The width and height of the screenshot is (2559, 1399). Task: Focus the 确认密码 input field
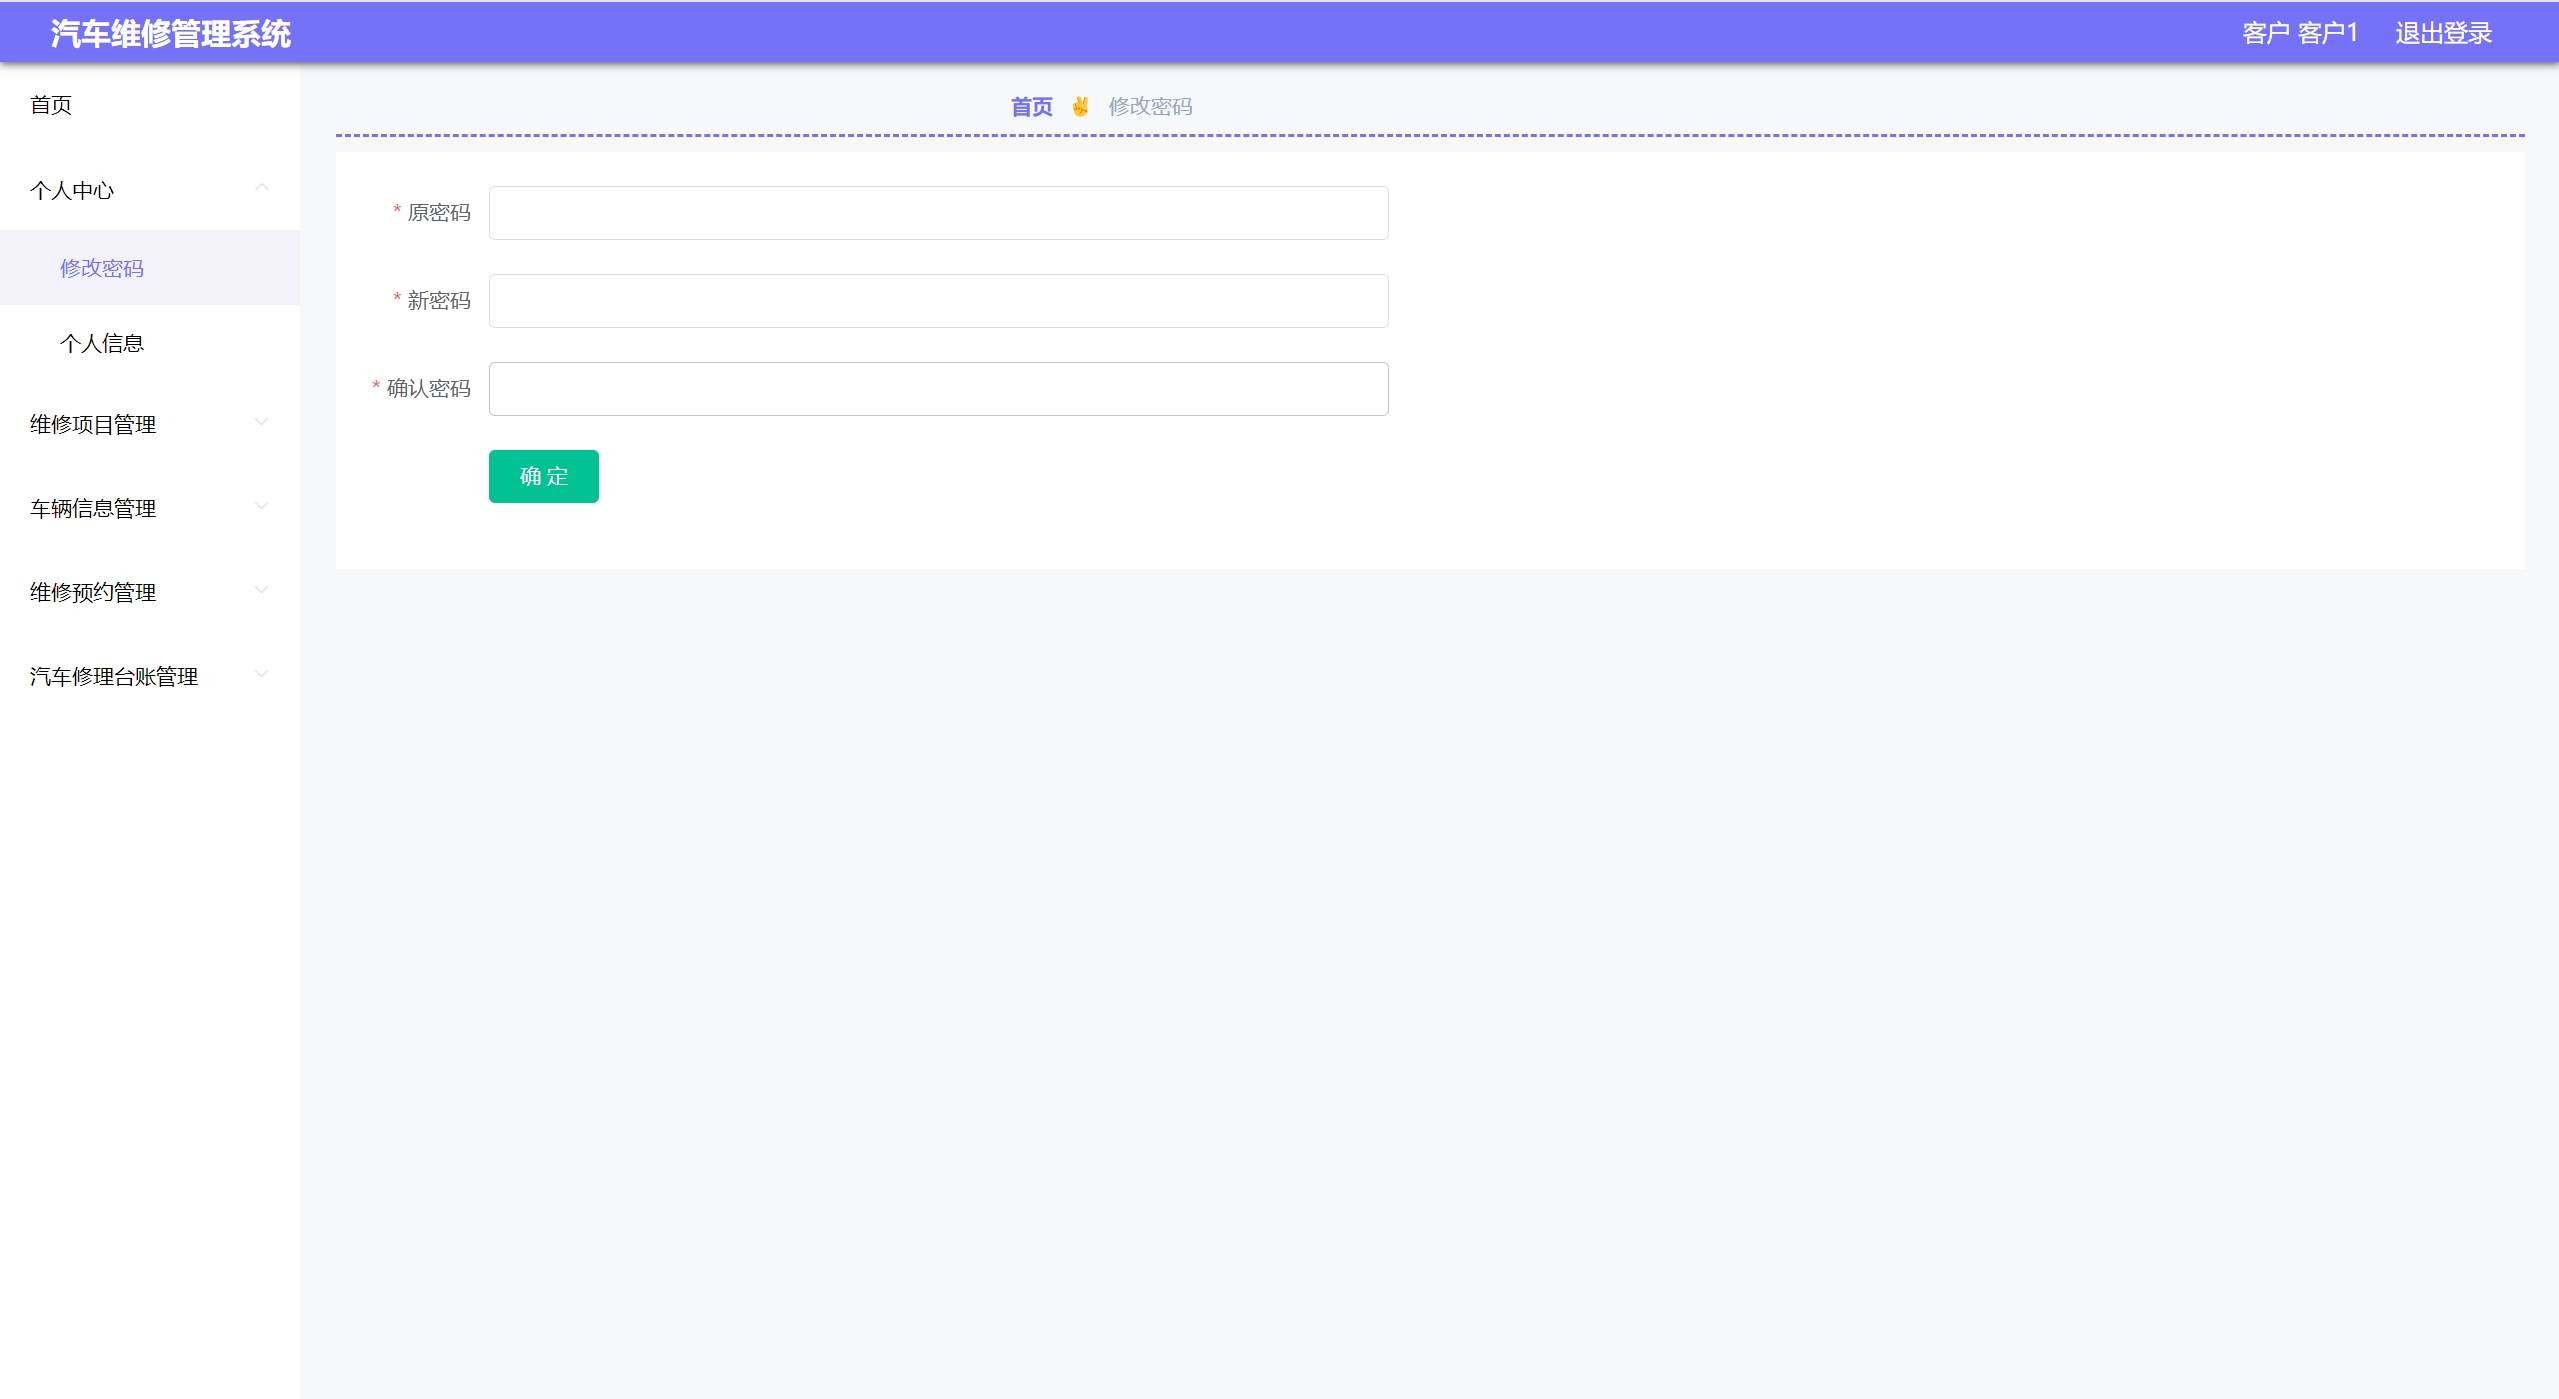[x=938, y=389]
